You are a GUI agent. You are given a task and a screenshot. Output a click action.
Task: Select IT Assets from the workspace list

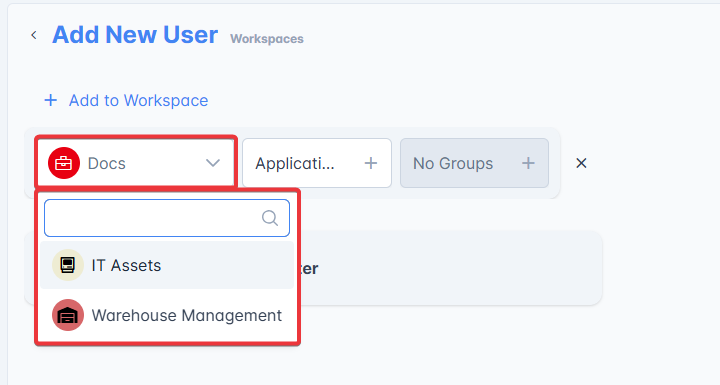167,265
